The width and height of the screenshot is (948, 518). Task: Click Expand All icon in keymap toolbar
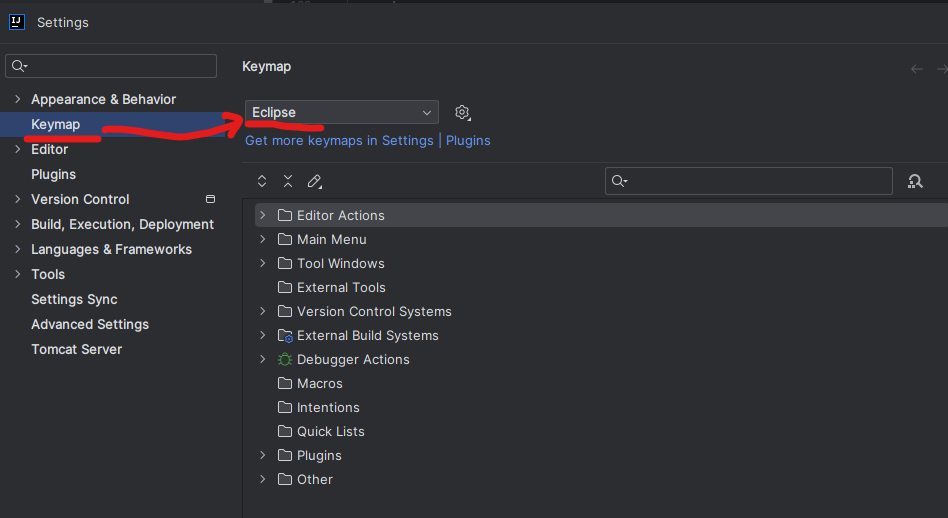(262, 181)
